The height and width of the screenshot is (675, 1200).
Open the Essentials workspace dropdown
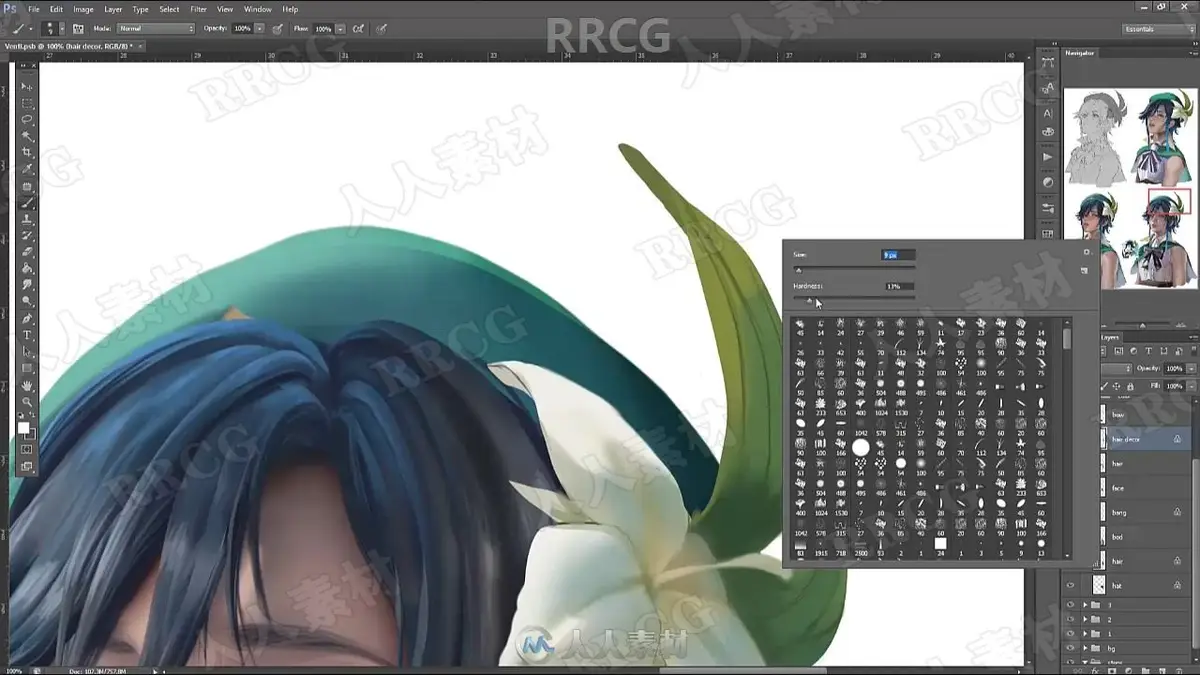[x=1157, y=29]
